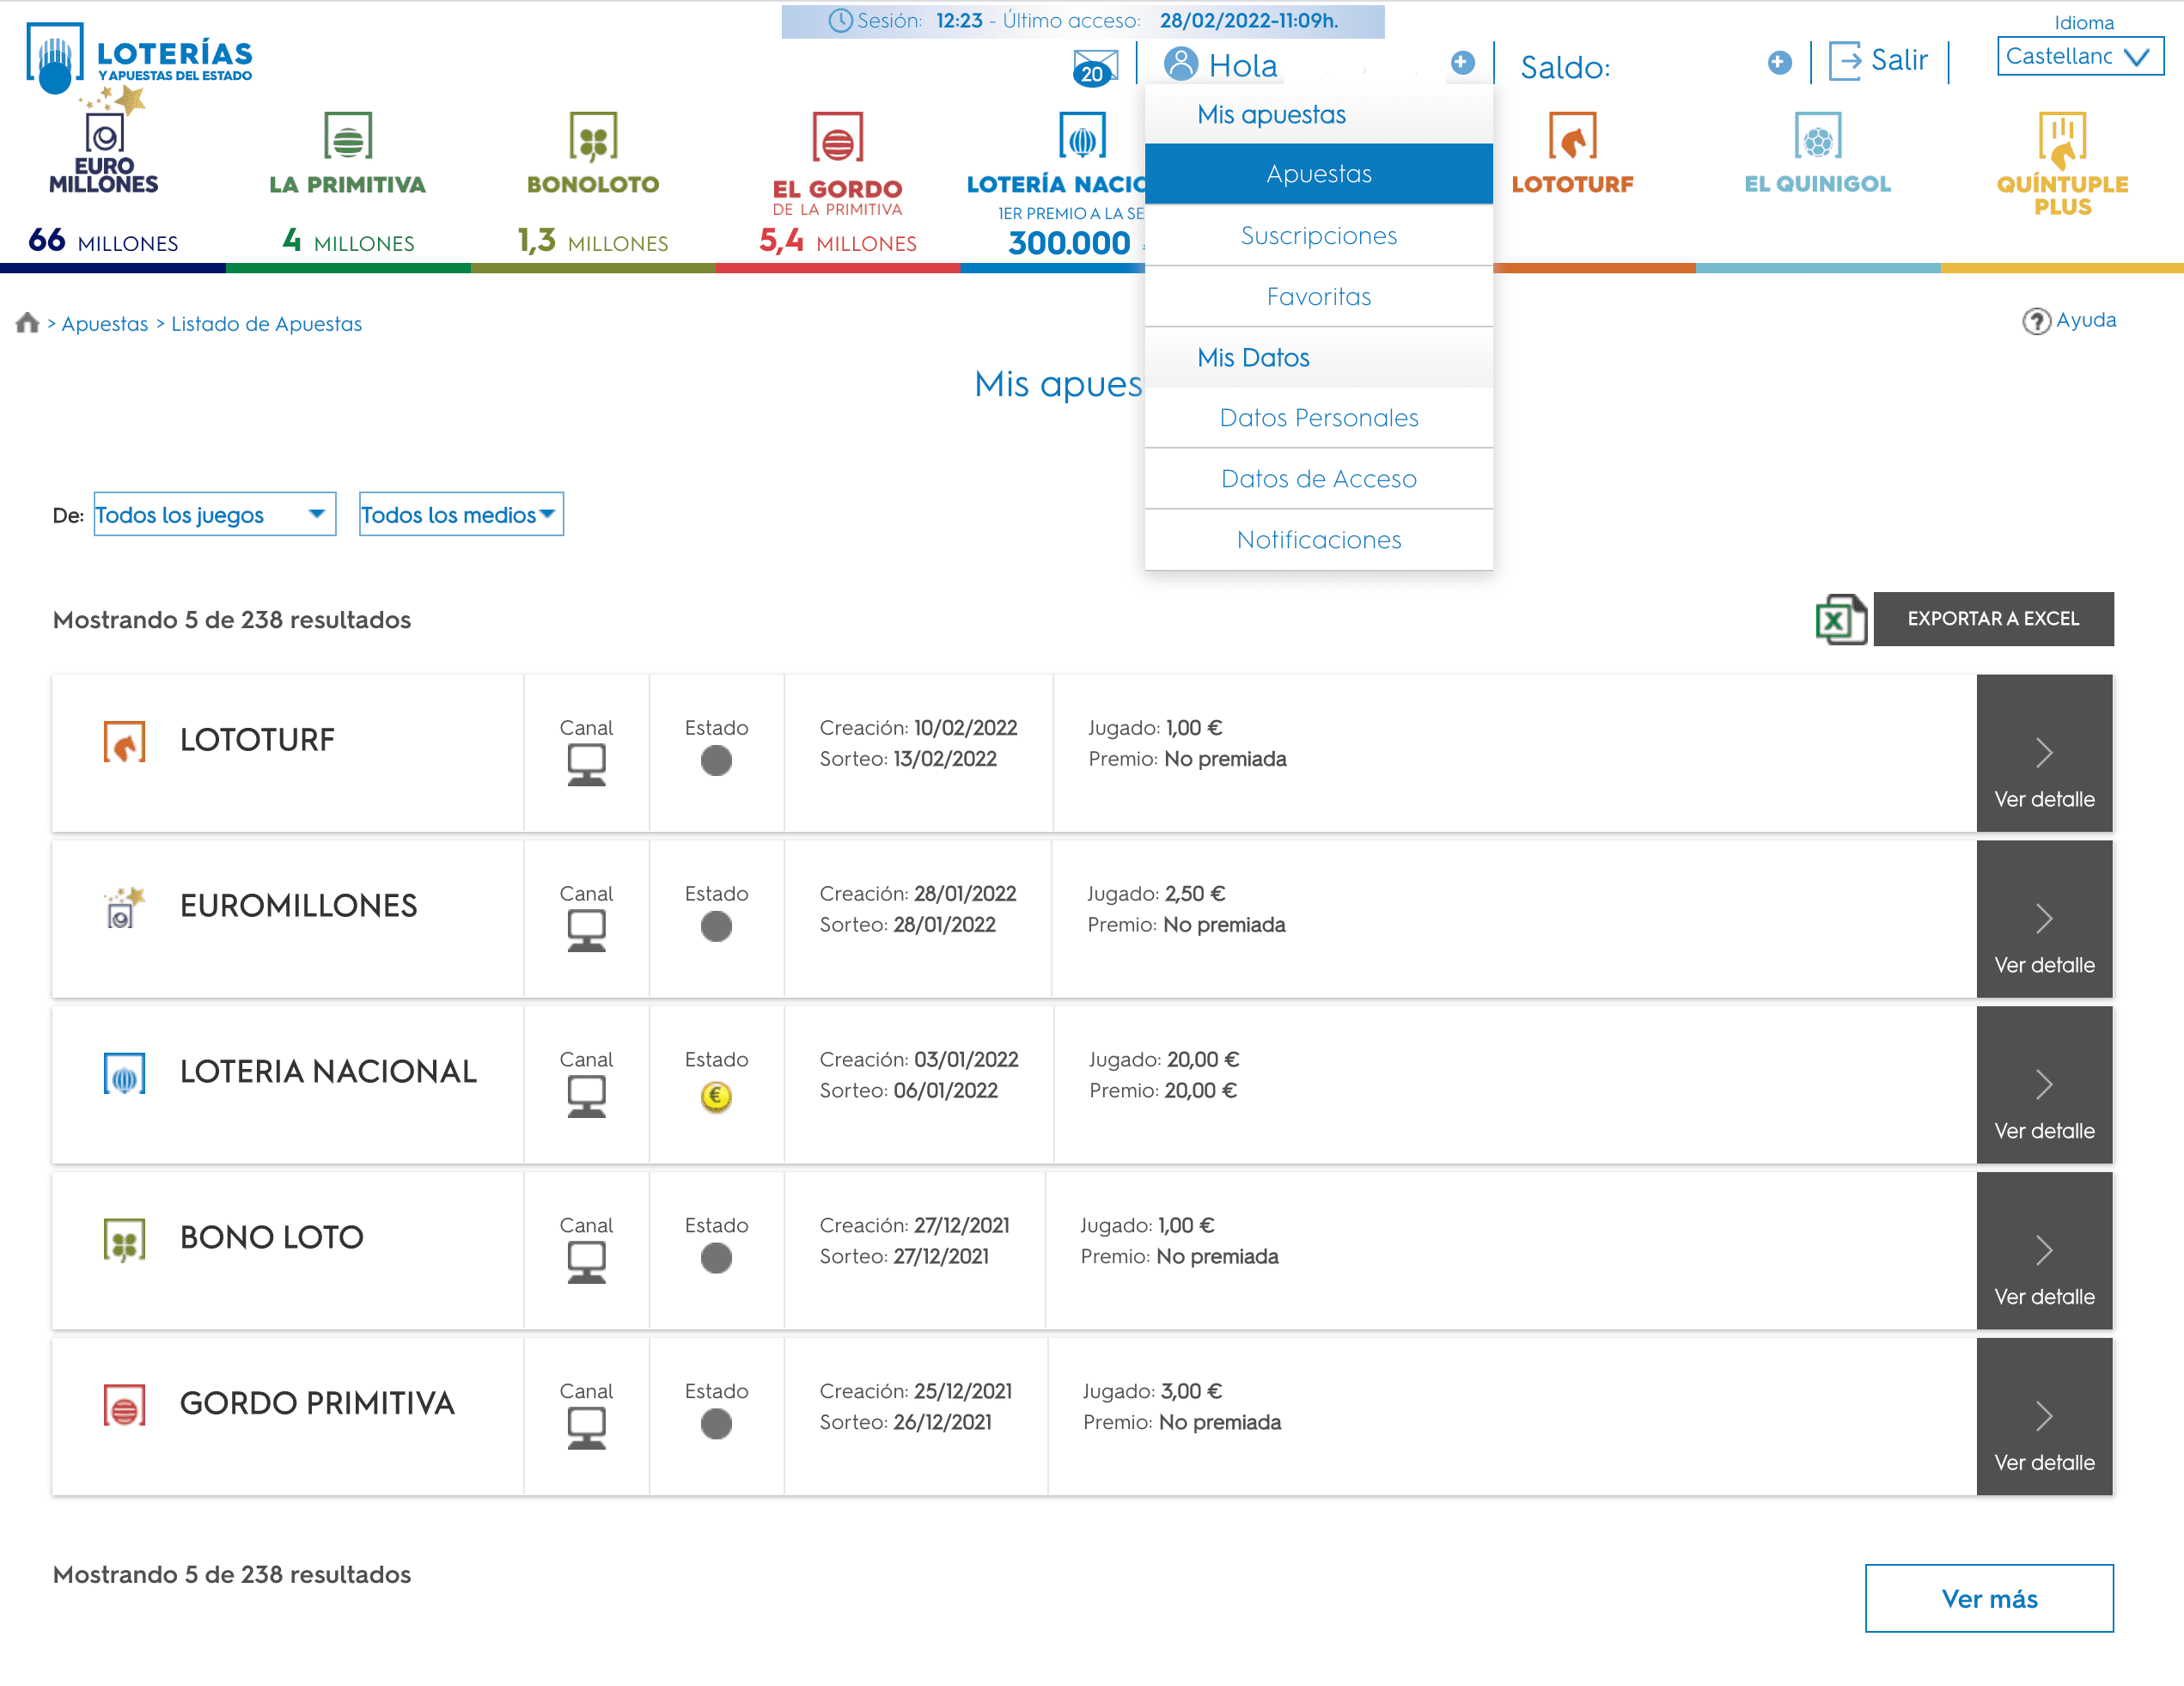Screen dimensions: 2184x1686
Task: Click the Apuestas breadcrumb link
Action: coord(105,324)
